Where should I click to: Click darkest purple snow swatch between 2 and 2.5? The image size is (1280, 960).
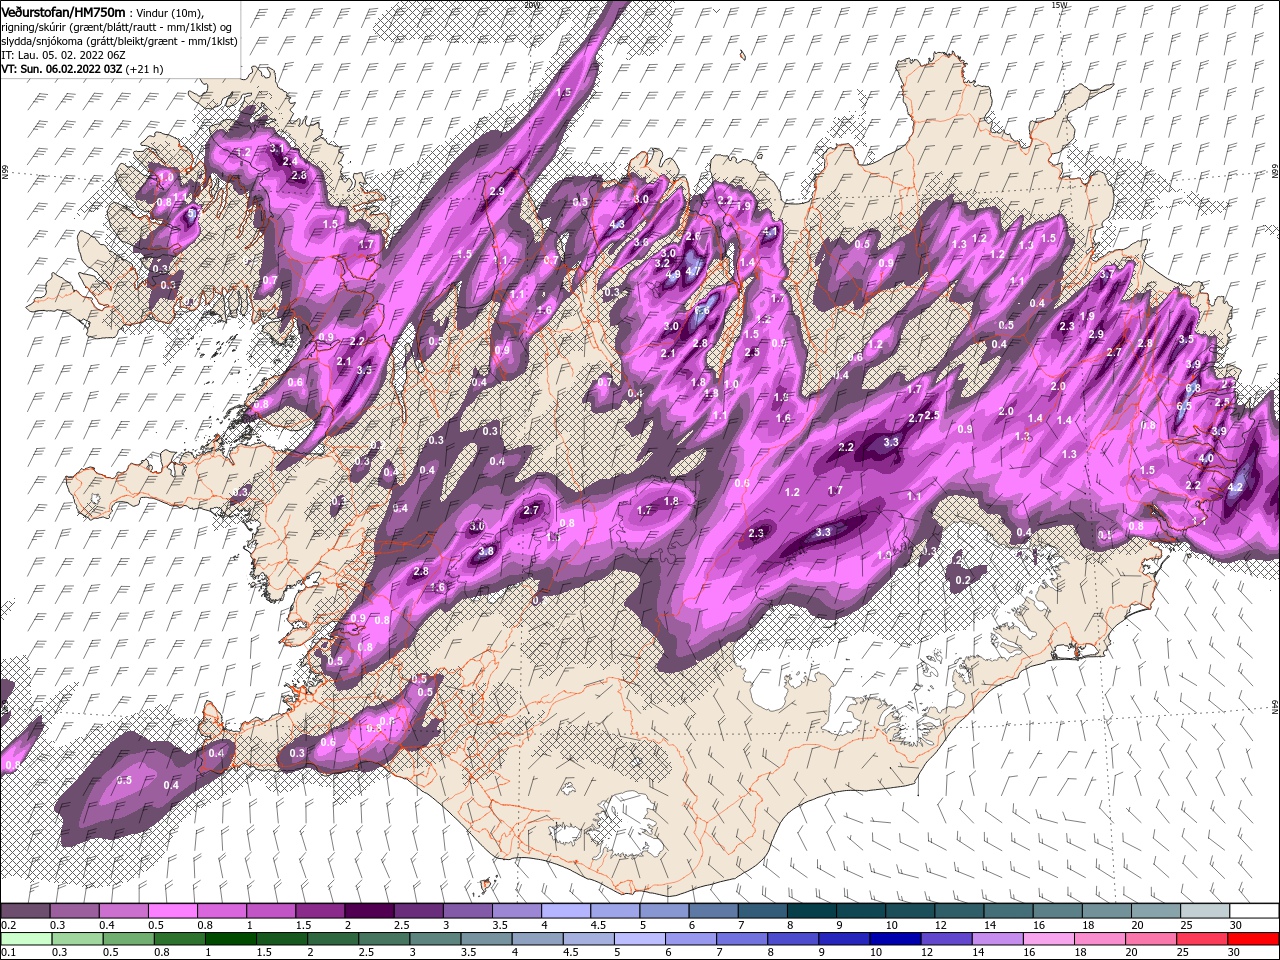(369, 911)
